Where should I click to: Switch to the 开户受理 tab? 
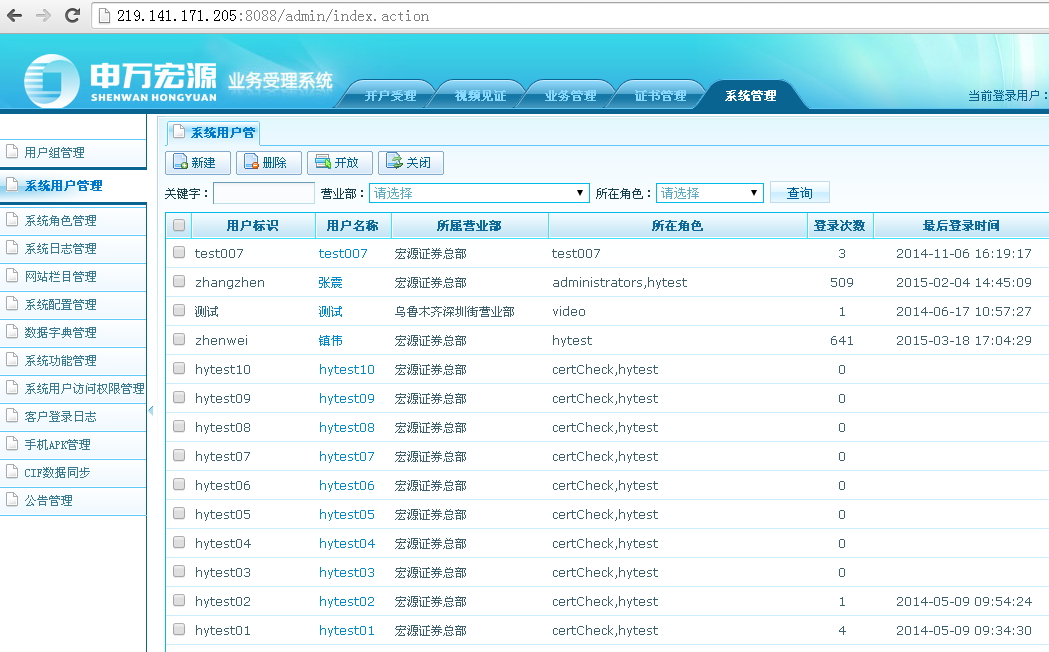pyautogui.click(x=391, y=96)
